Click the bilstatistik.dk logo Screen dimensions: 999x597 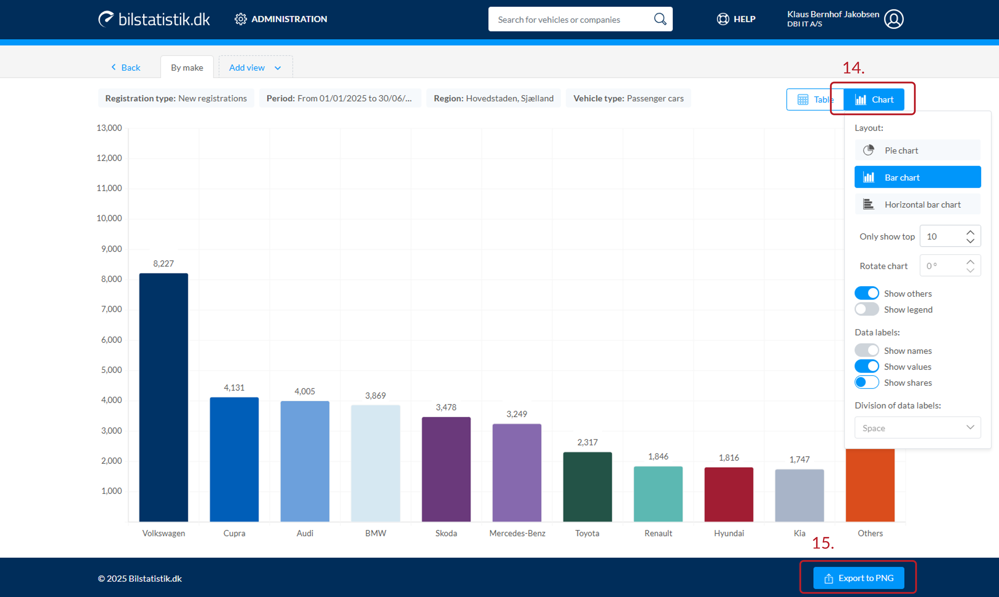pos(153,19)
